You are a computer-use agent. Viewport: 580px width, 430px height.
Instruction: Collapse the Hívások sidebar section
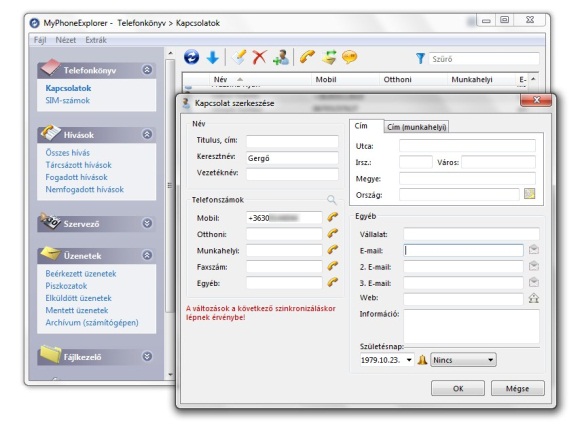click(147, 134)
